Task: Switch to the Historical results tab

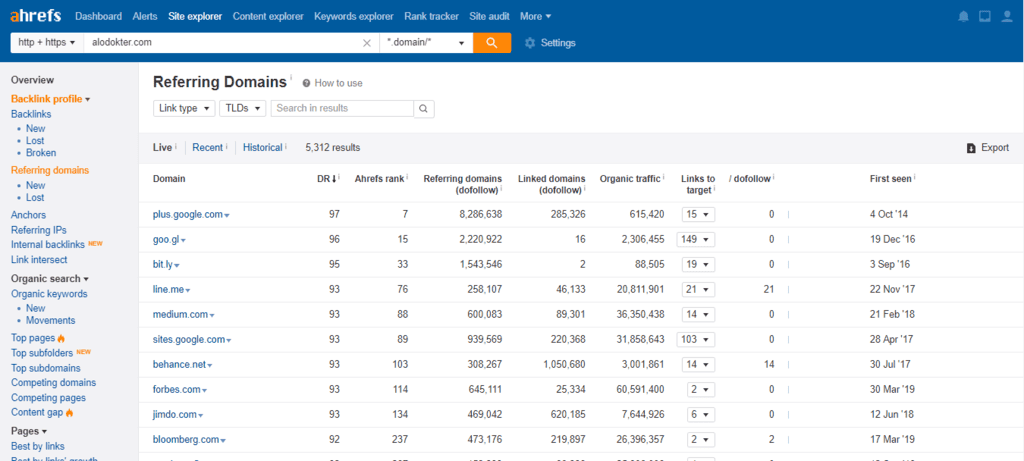Action: point(263,148)
